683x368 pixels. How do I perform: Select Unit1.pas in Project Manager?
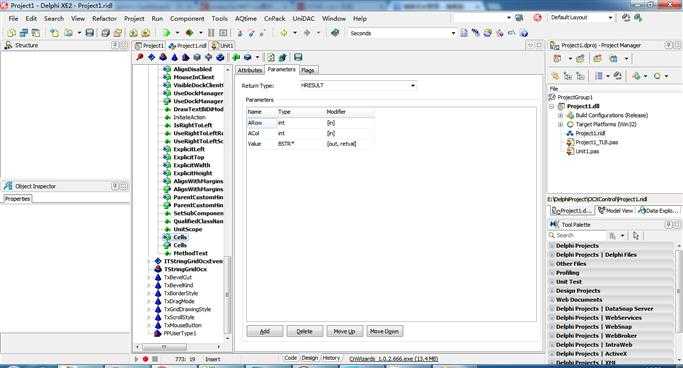[x=587, y=152]
